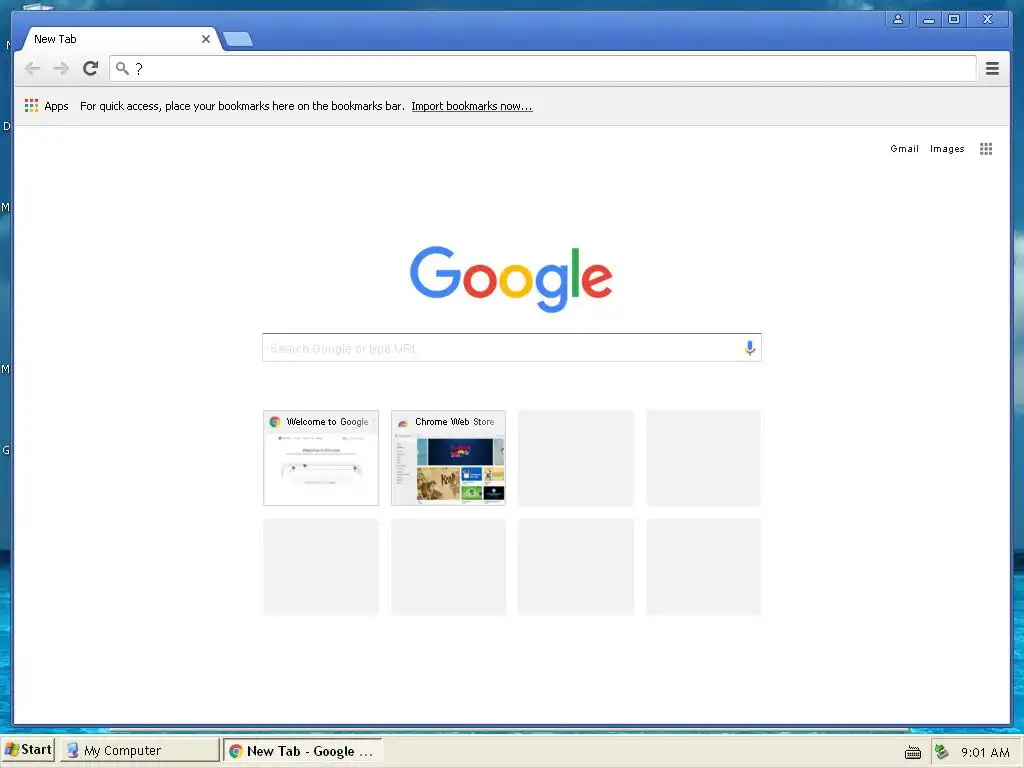Open Import bookmarks now link
1024x768 pixels.
472,106
